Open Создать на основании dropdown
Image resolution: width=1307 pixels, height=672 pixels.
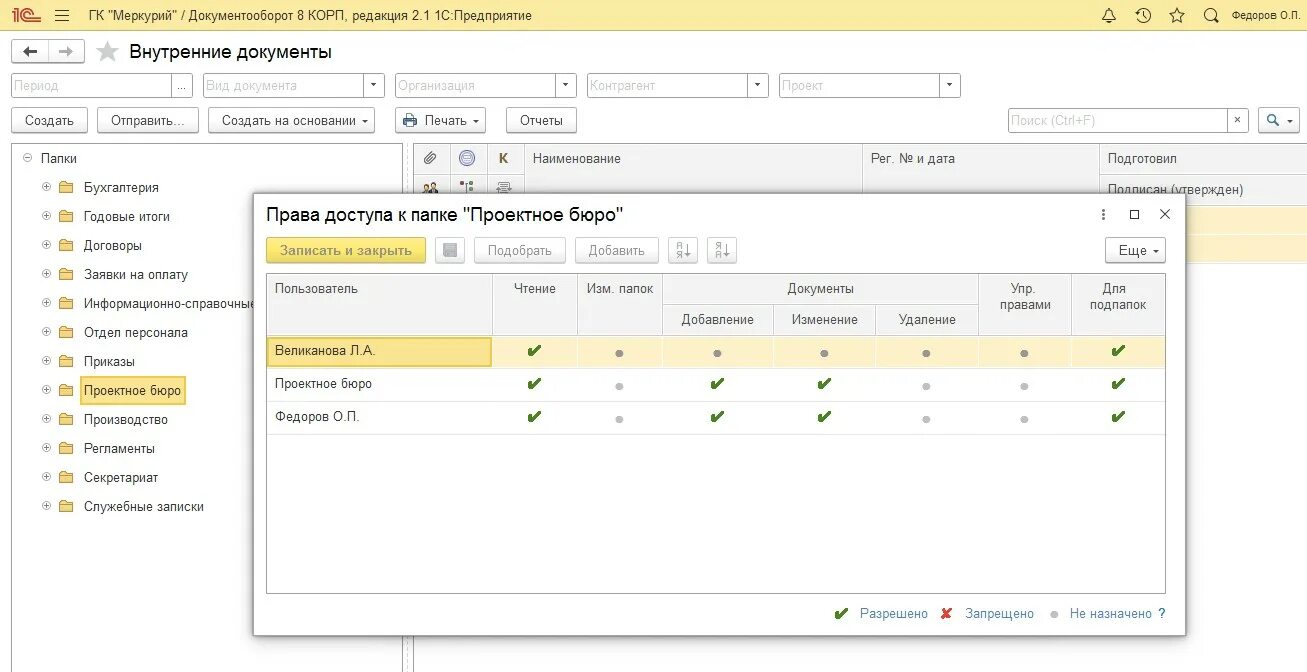291,120
